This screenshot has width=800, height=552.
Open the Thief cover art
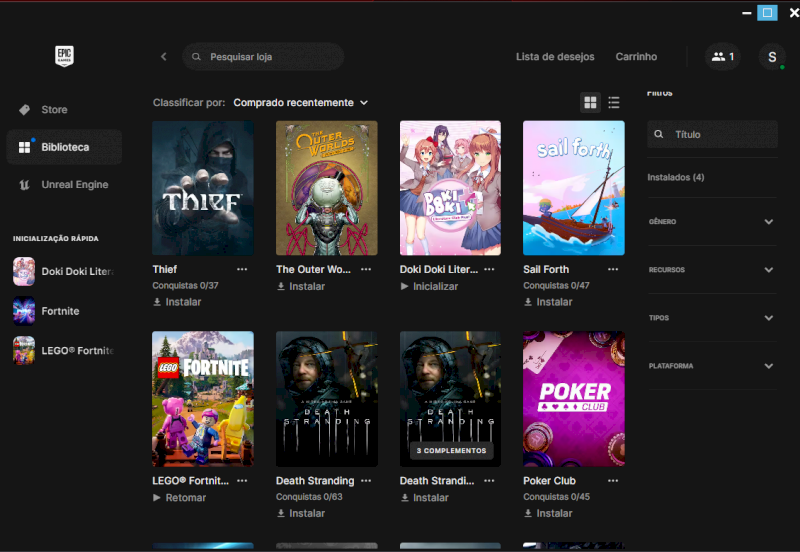point(203,188)
